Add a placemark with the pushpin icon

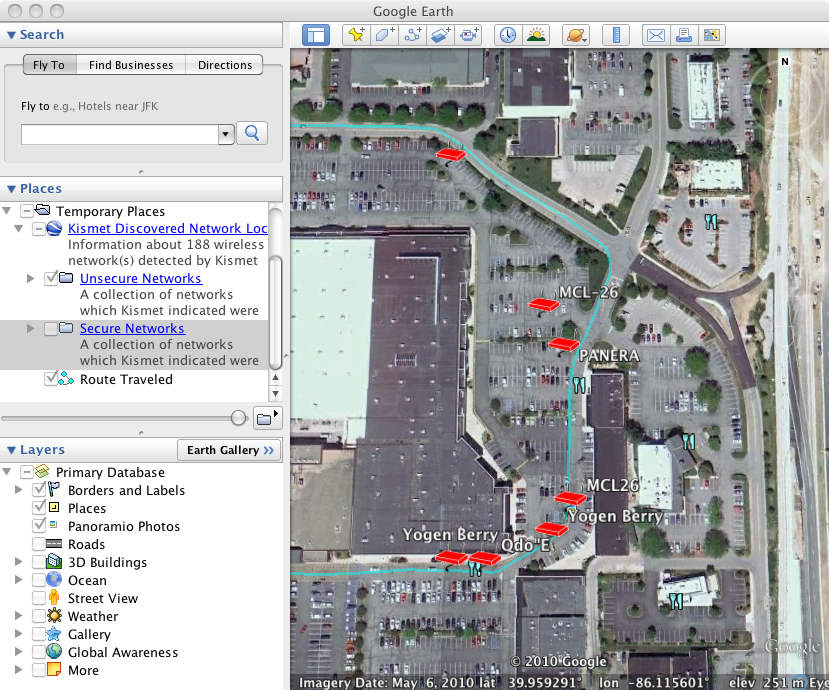[x=356, y=35]
